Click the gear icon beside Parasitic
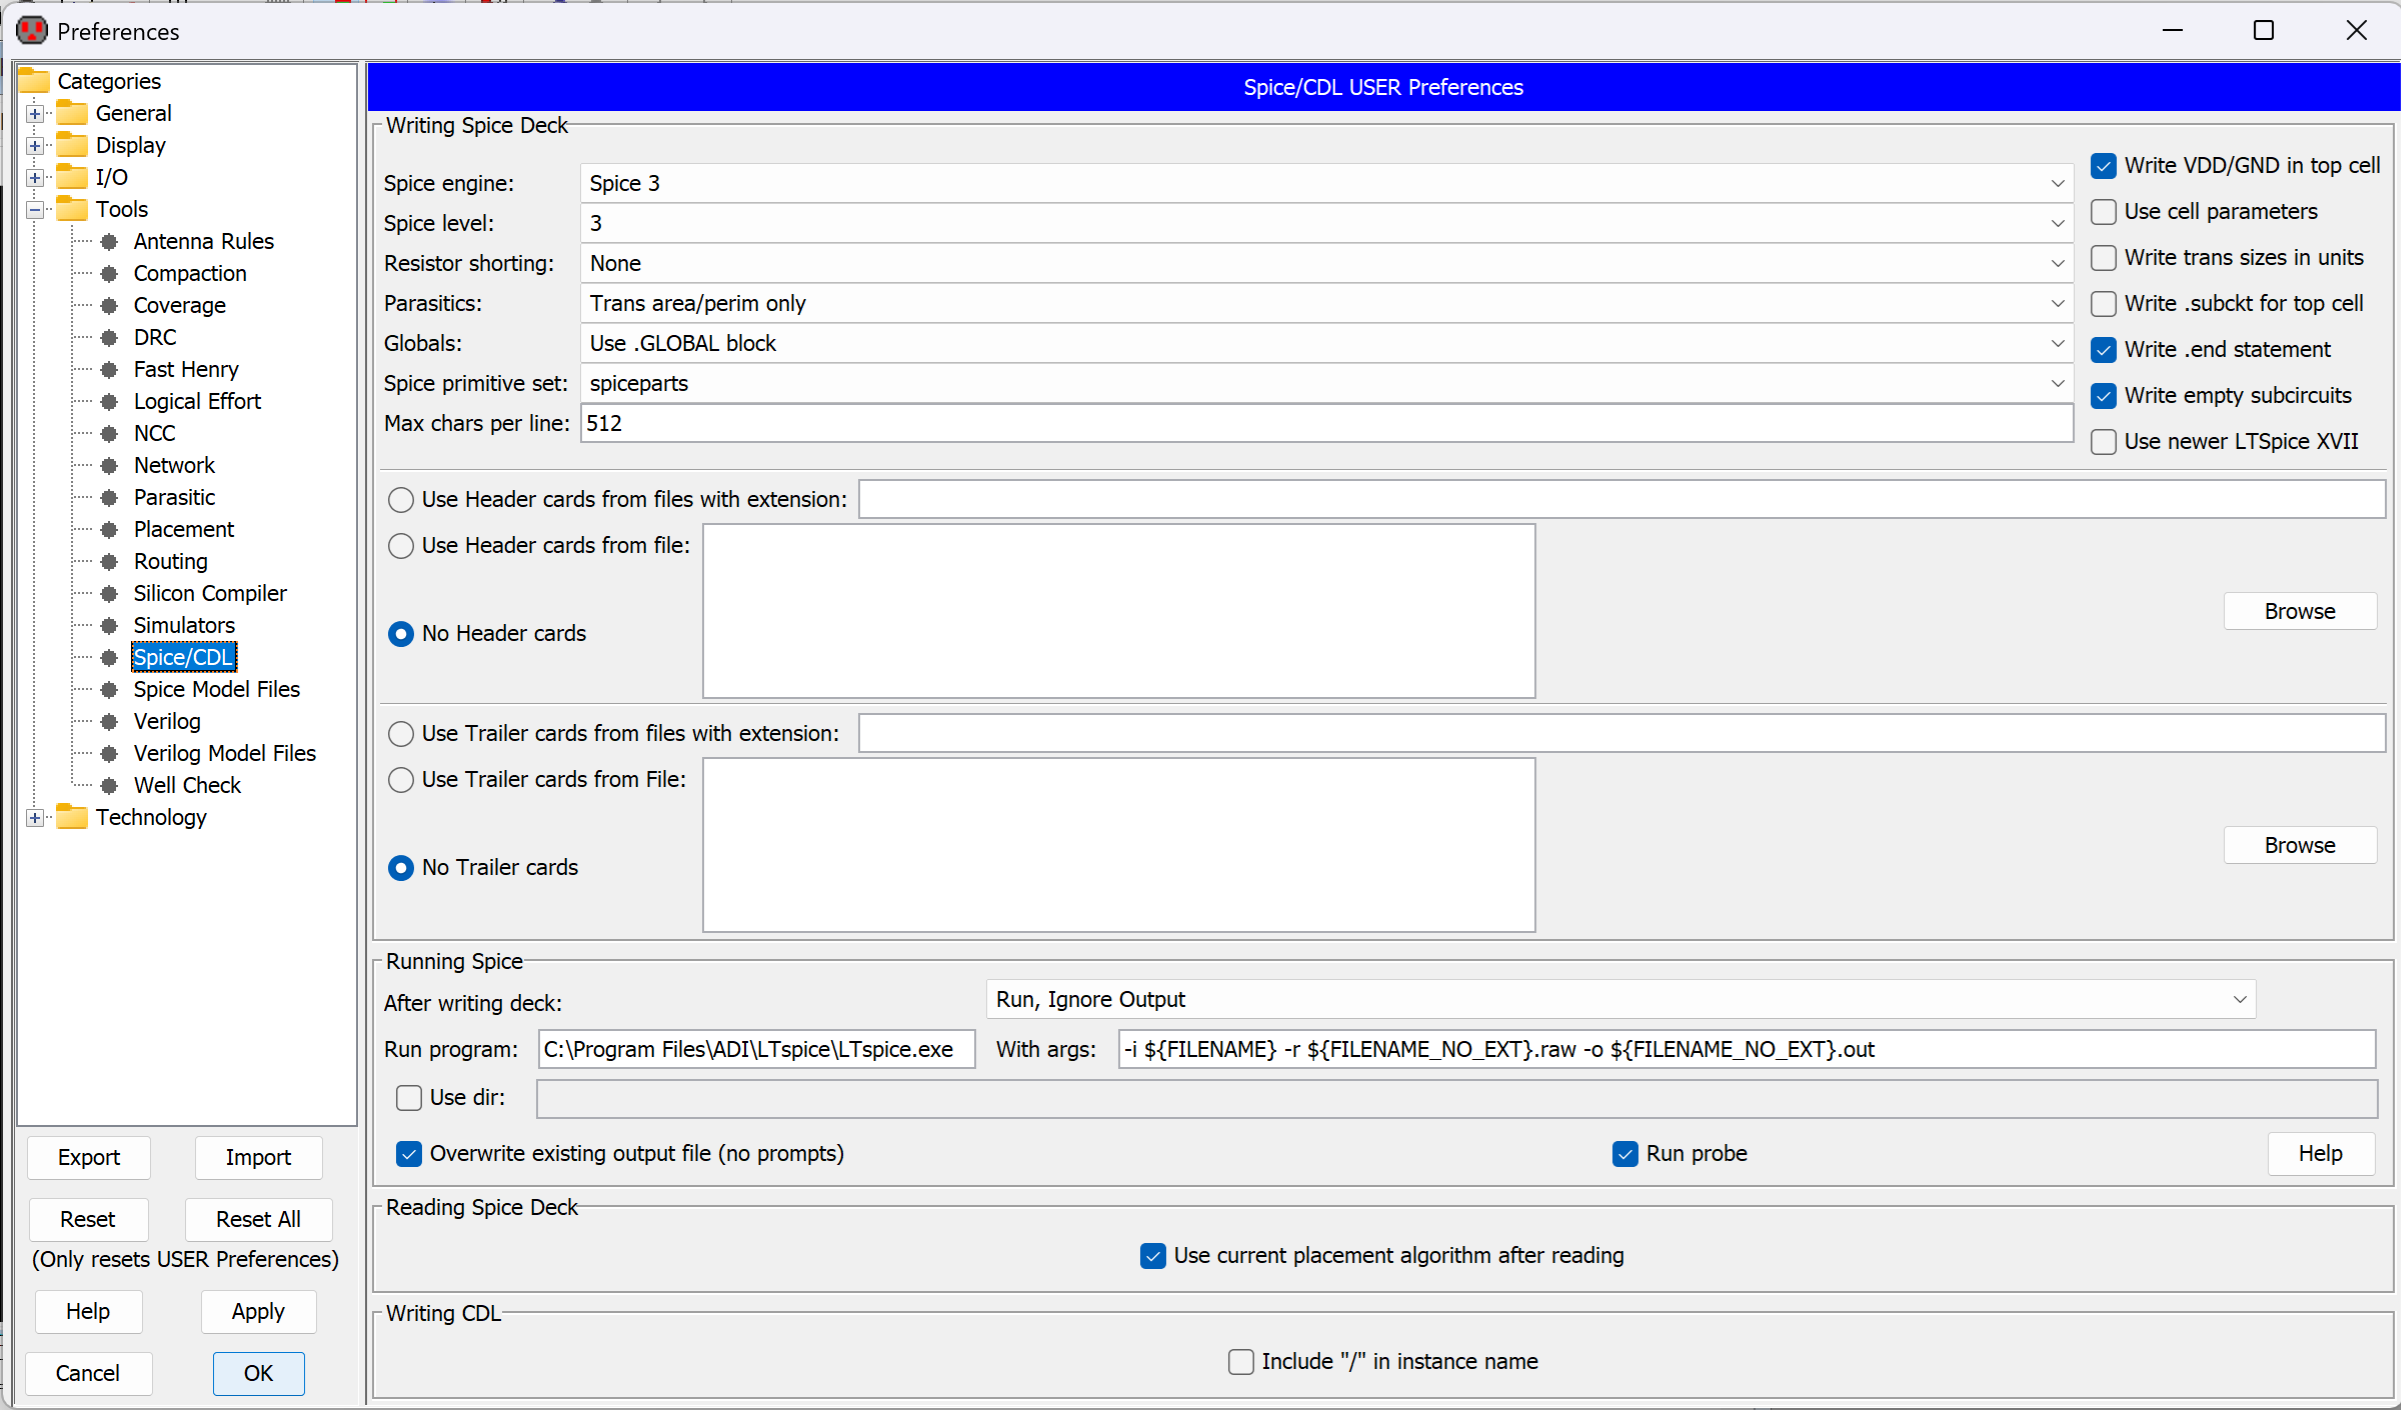 click(110, 497)
